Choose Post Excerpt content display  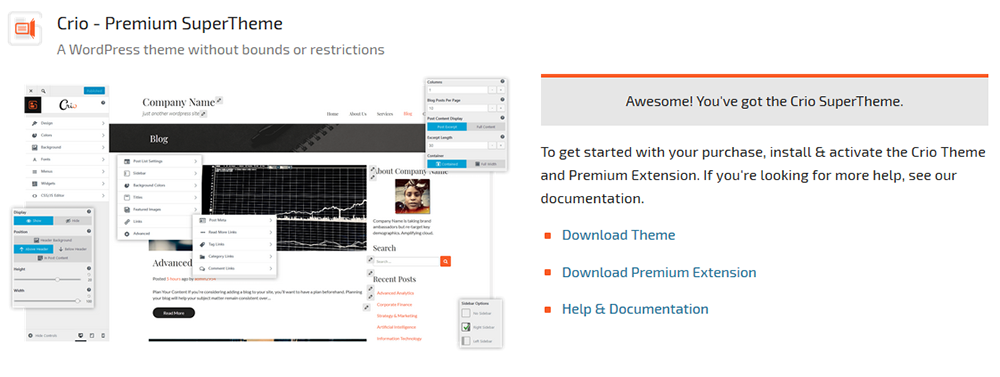click(x=447, y=127)
